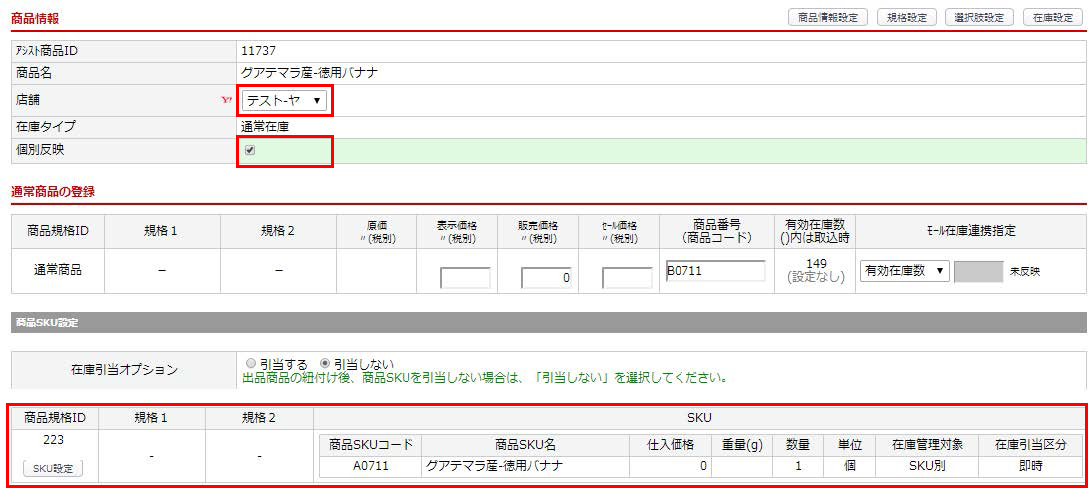Click the gray box beside 未反映
Image resolution: width=1092 pixels, height=496 pixels.
pos(978,272)
